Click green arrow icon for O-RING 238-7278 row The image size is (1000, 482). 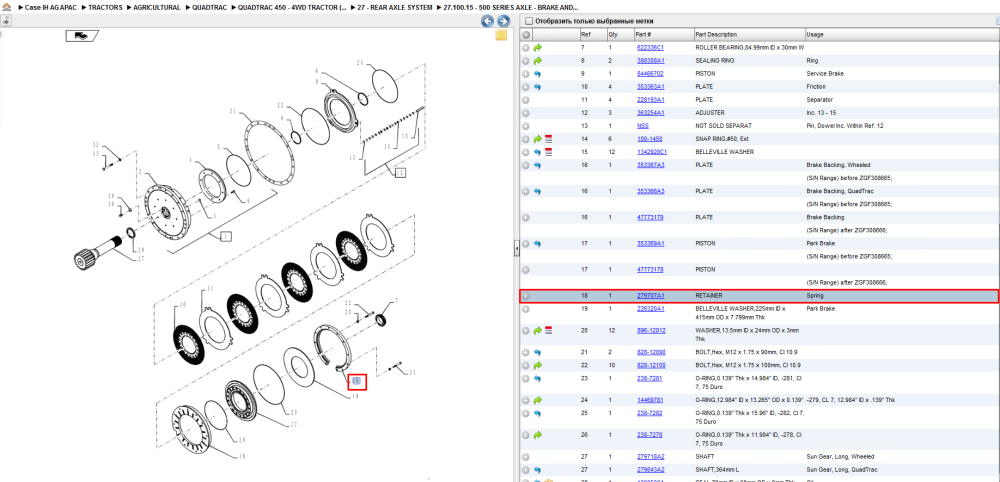(538, 435)
